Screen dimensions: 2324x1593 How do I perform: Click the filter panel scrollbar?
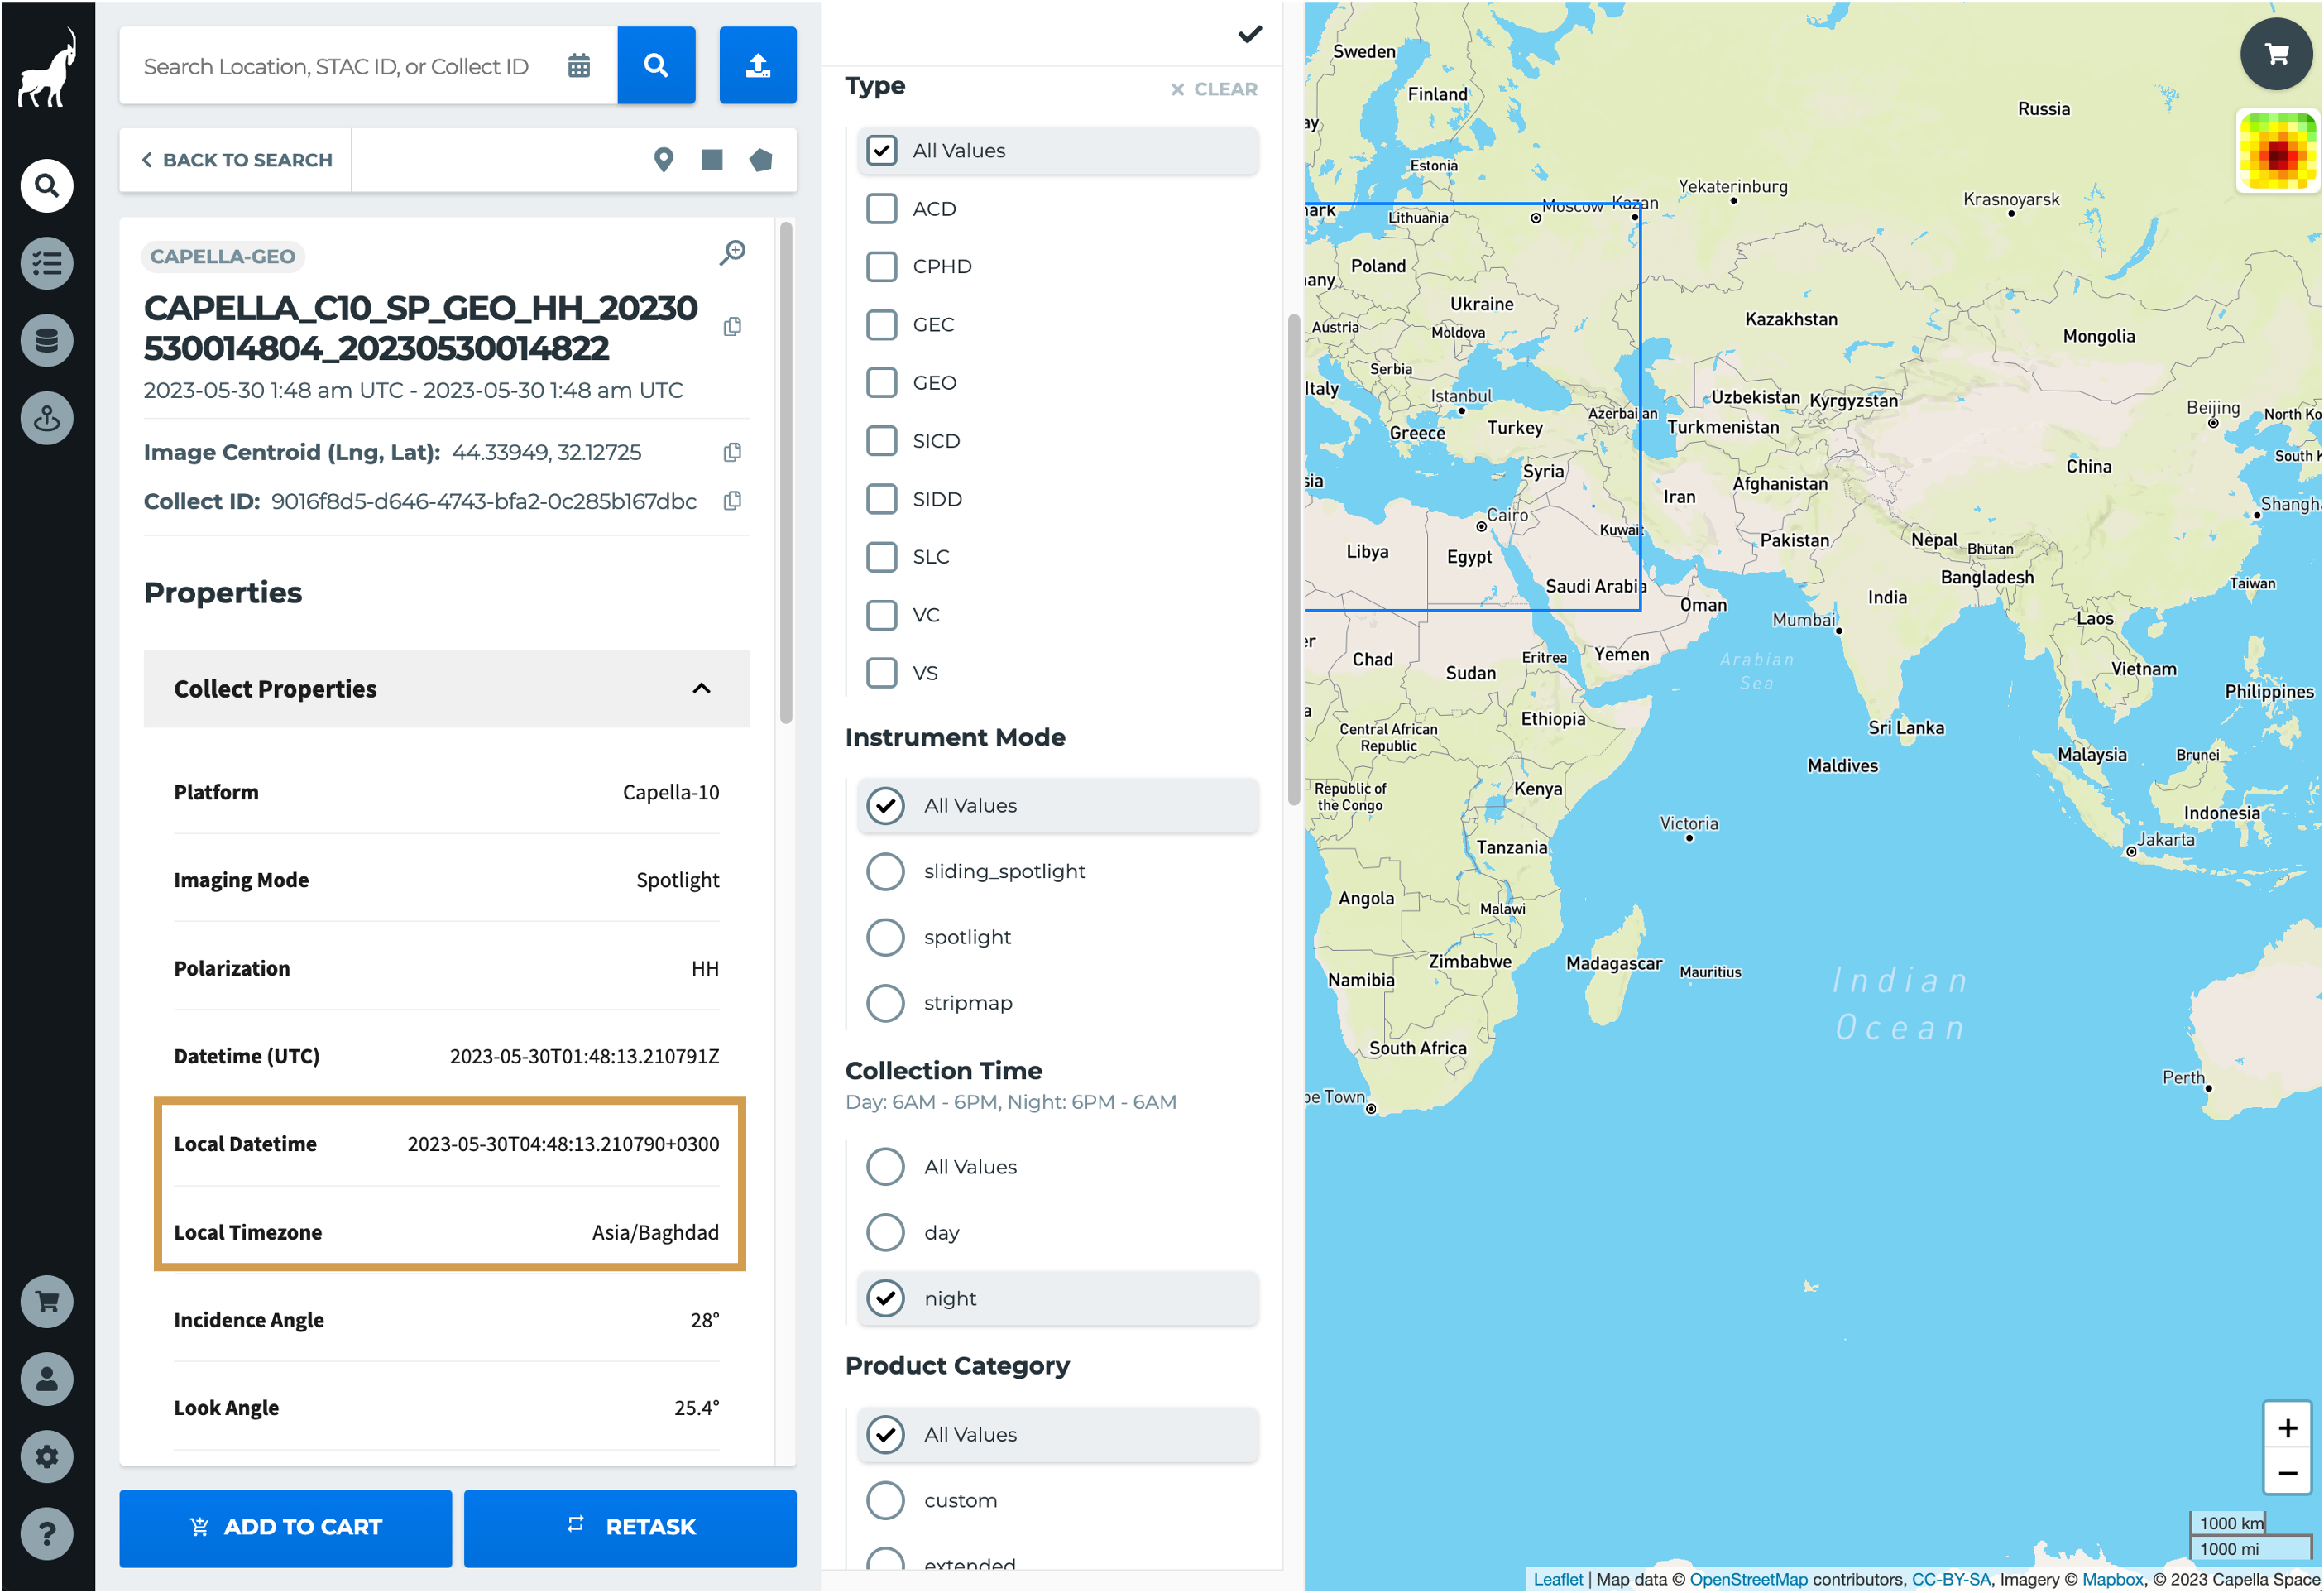[1293, 560]
